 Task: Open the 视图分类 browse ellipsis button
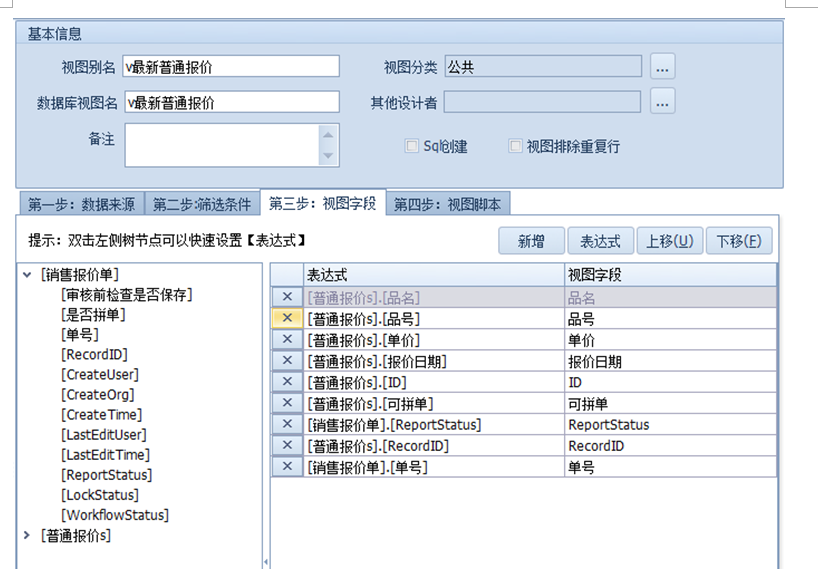pos(662,67)
